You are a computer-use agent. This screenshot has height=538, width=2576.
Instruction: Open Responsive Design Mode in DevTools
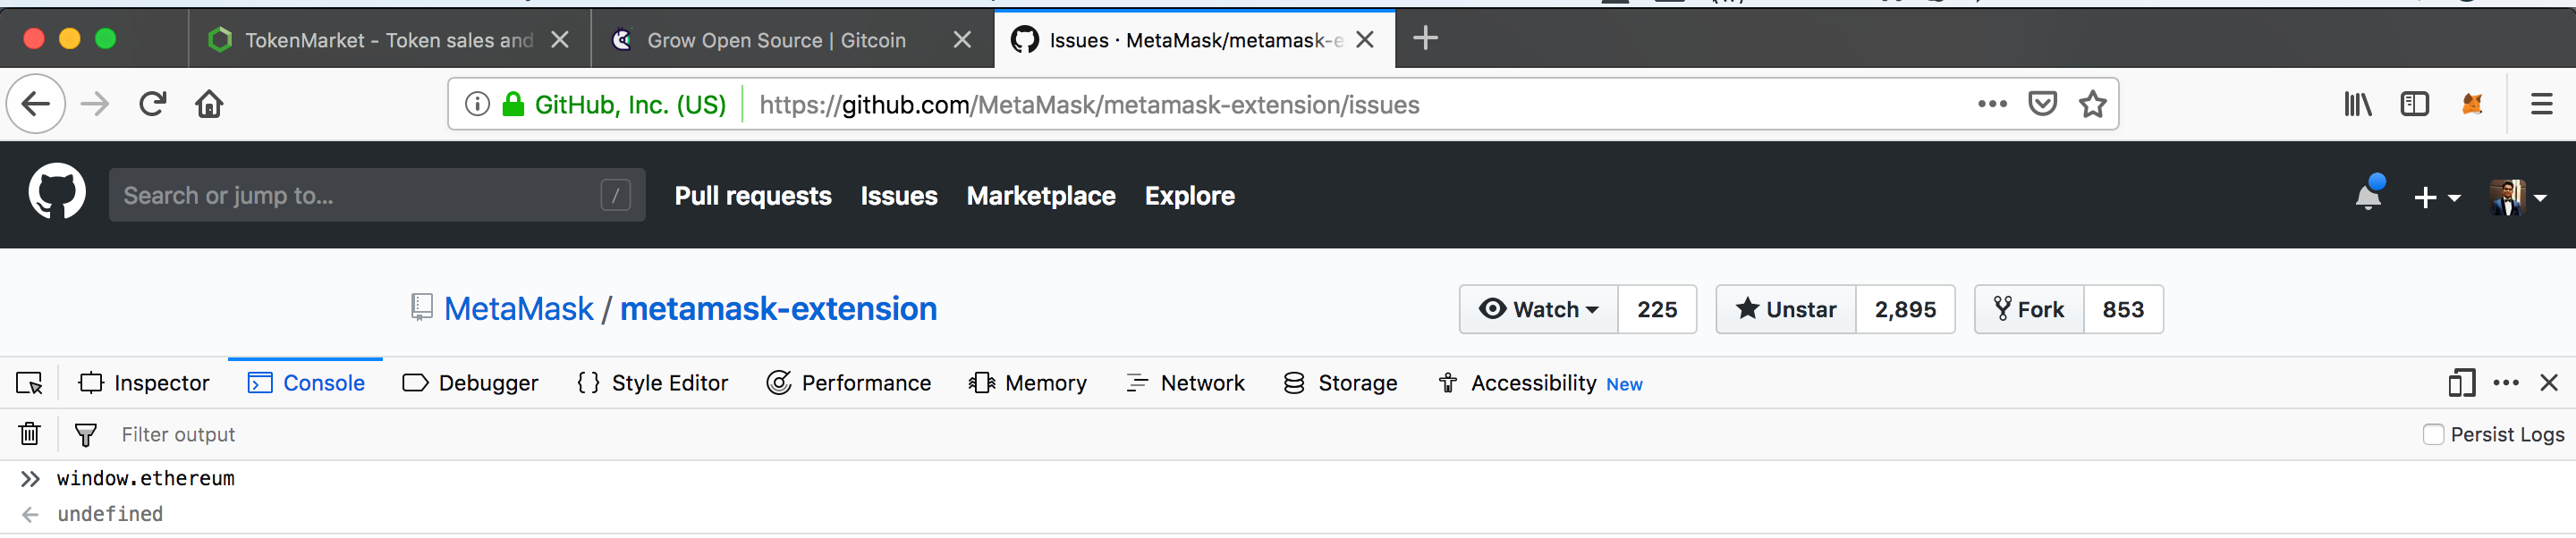[x=2461, y=383]
